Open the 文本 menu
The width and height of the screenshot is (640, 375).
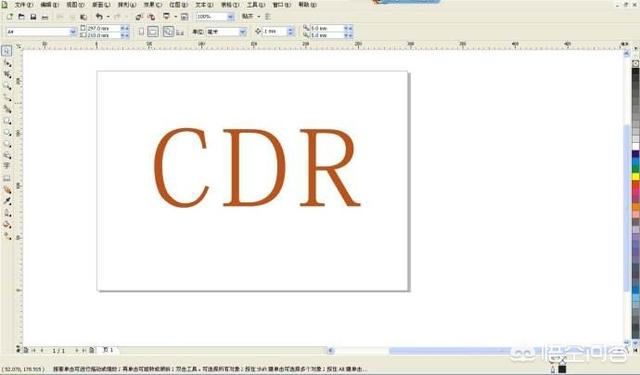(x=204, y=5)
